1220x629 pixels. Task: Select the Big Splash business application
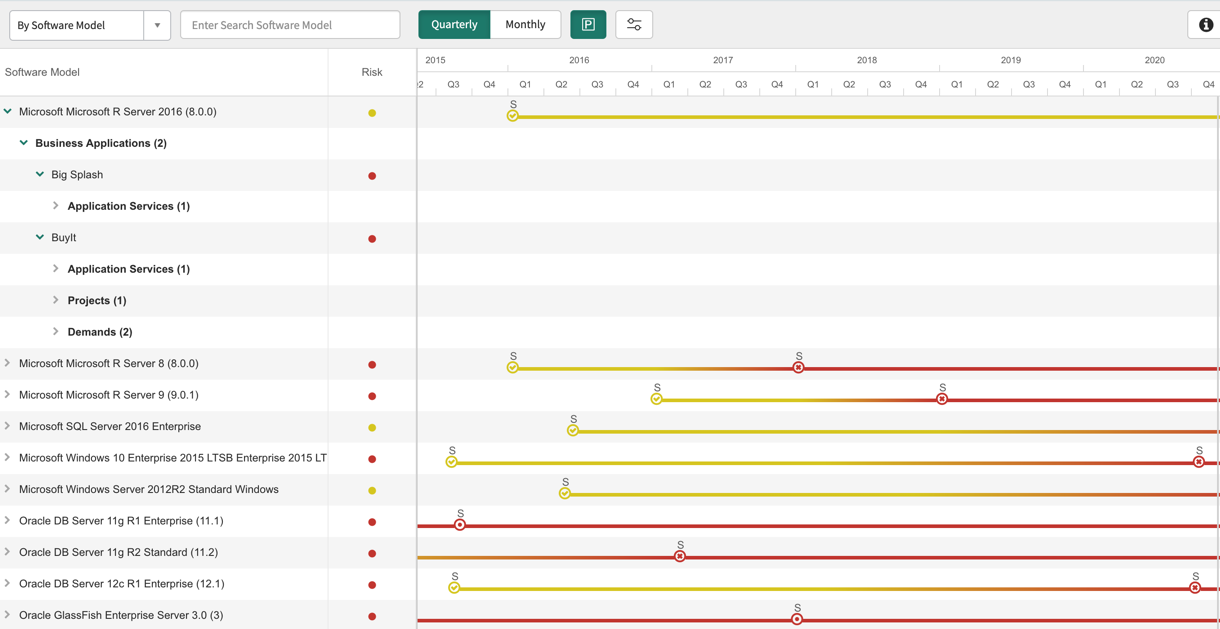77,175
